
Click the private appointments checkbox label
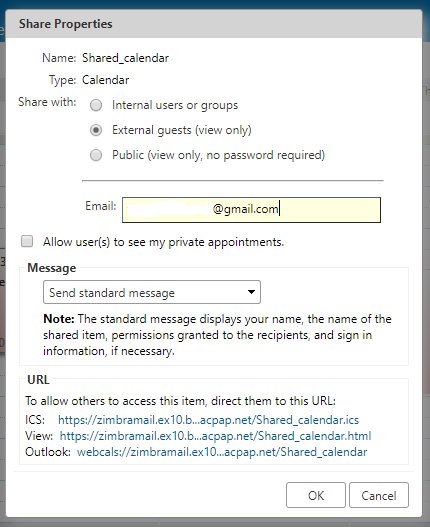coord(163,242)
